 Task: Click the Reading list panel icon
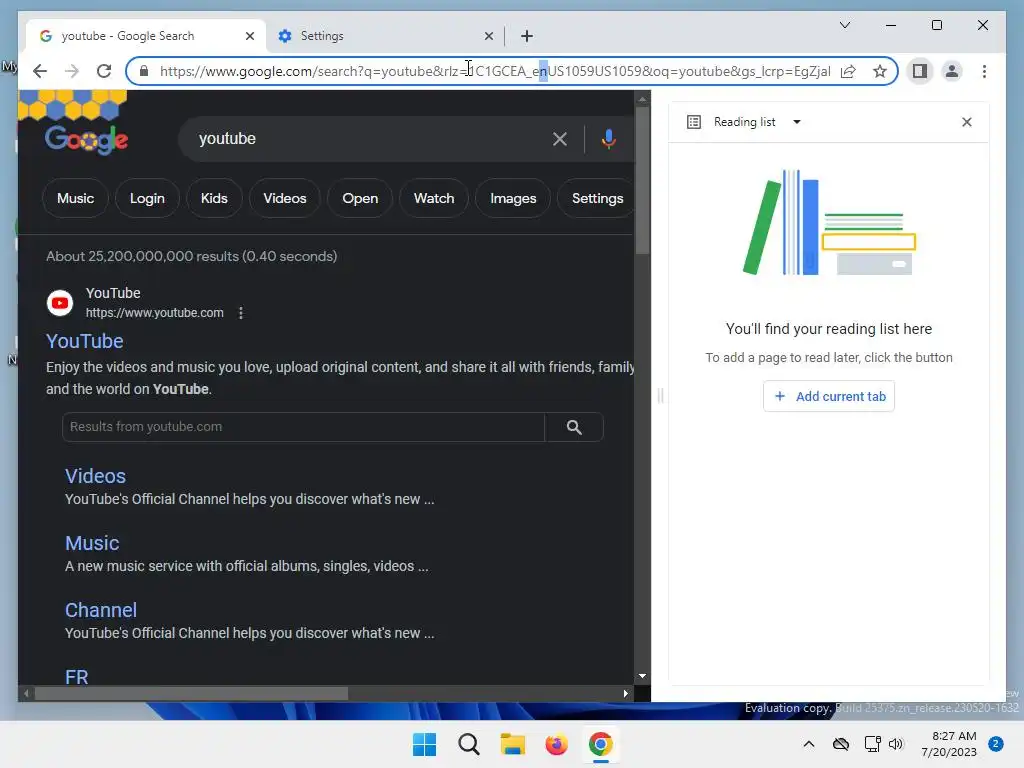694,122
